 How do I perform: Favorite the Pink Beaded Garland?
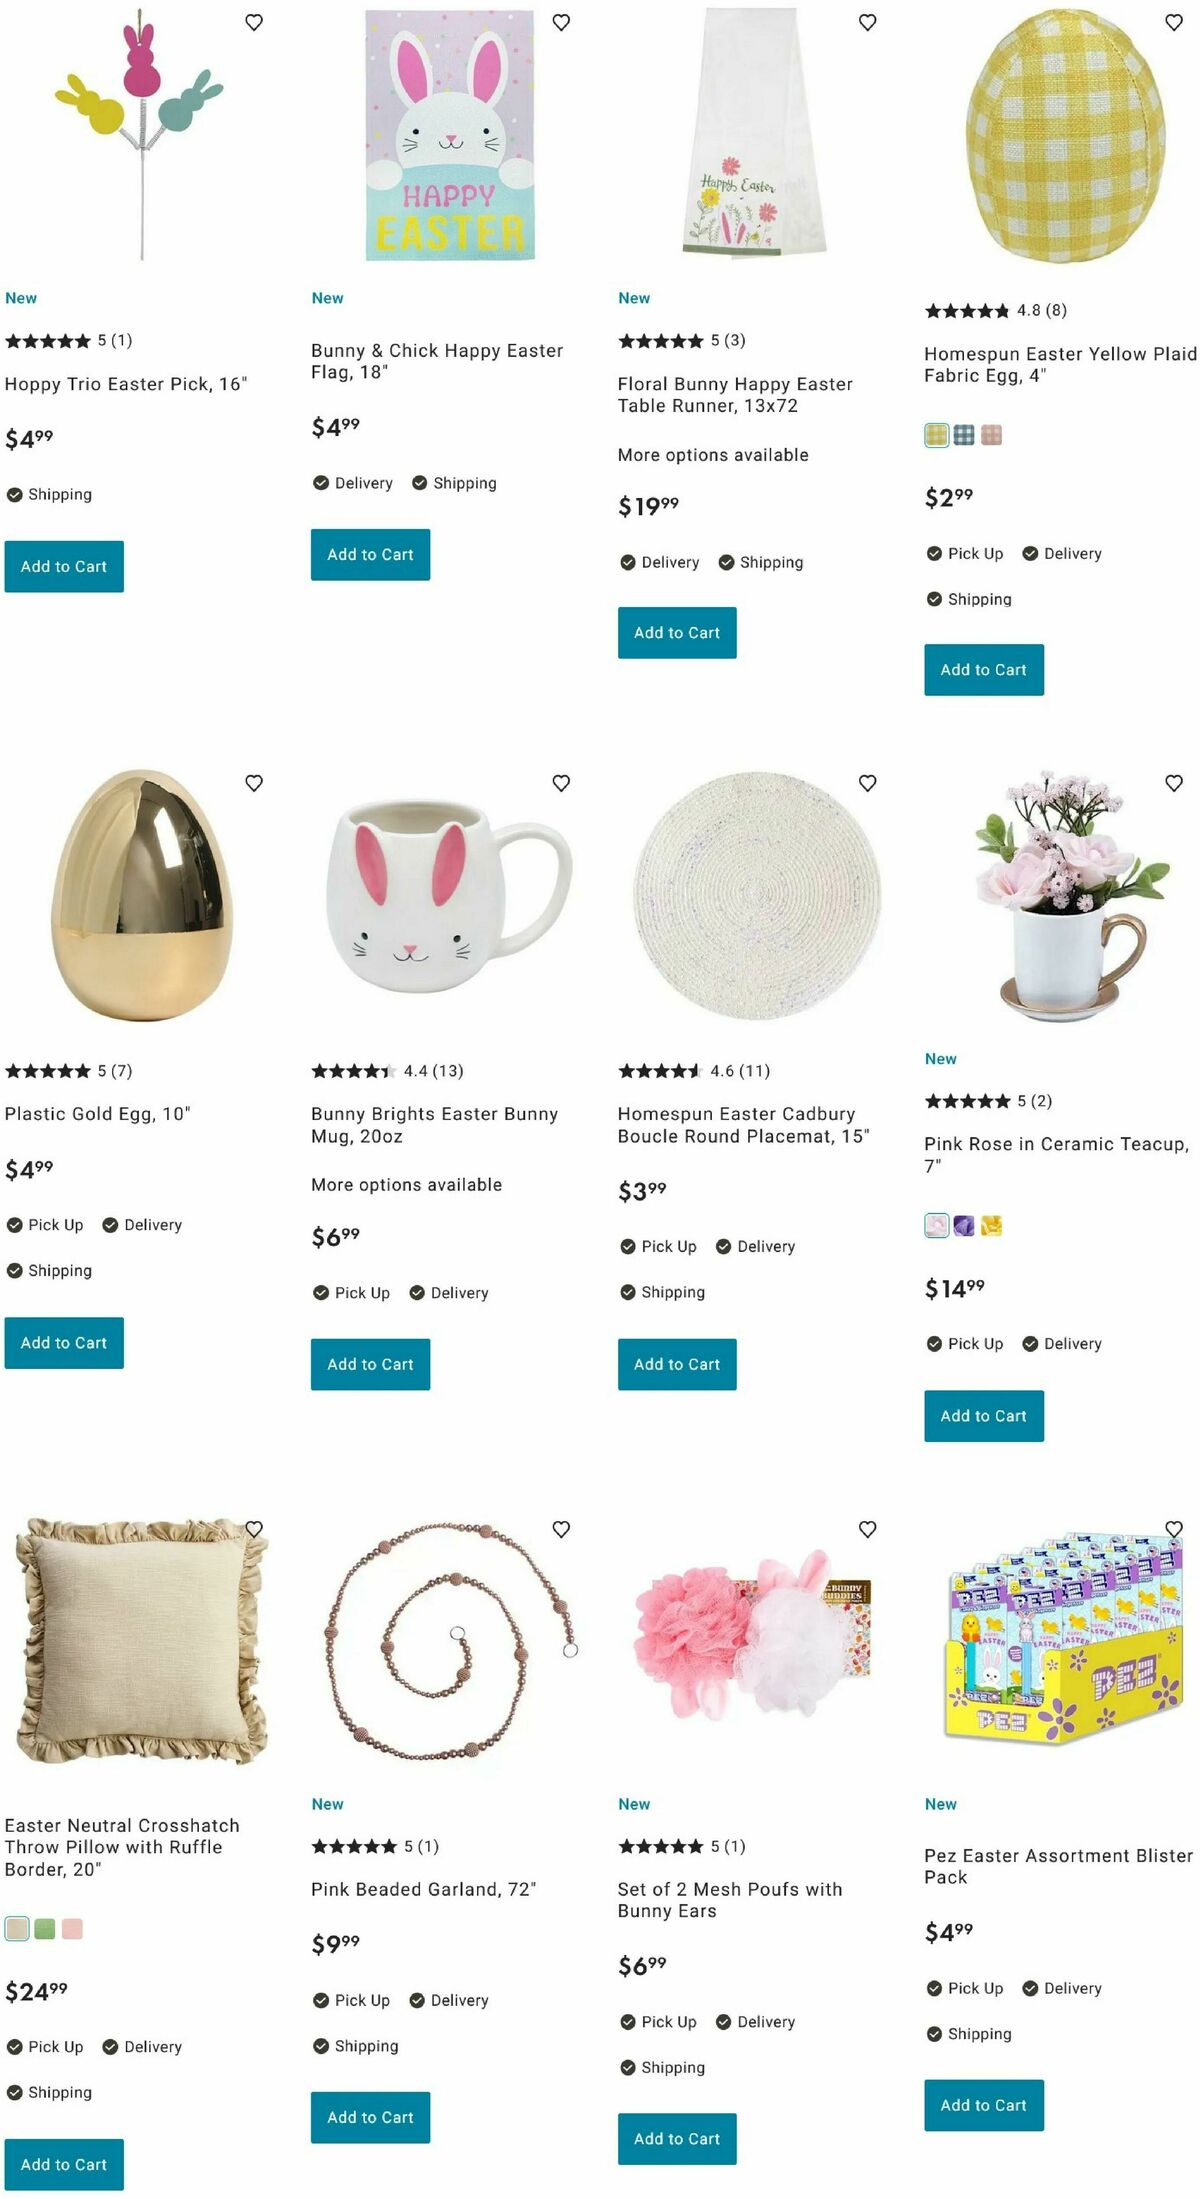point(561,1529)
